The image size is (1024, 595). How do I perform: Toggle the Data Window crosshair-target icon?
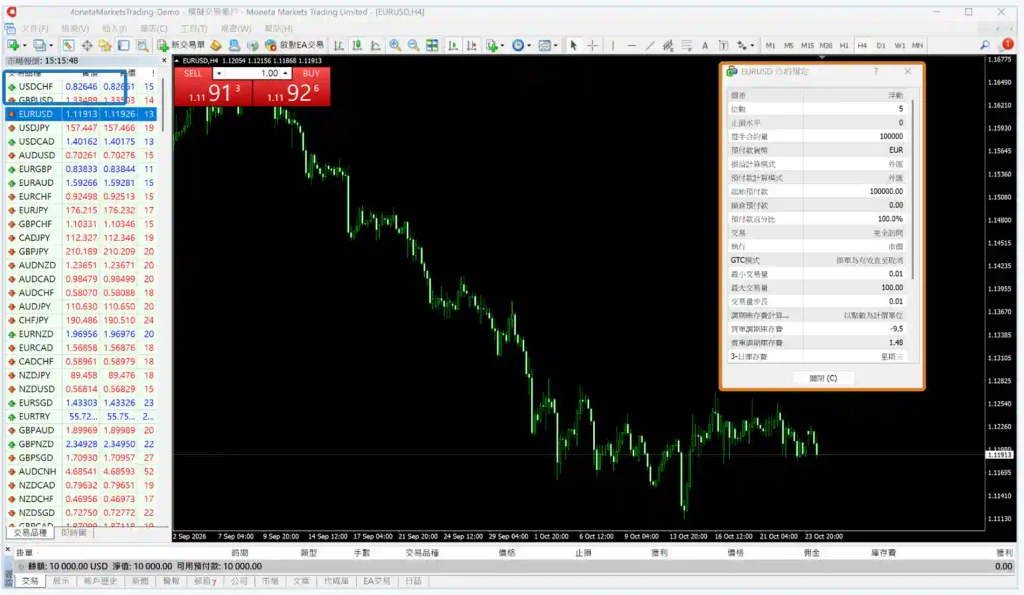click(86, 45)
